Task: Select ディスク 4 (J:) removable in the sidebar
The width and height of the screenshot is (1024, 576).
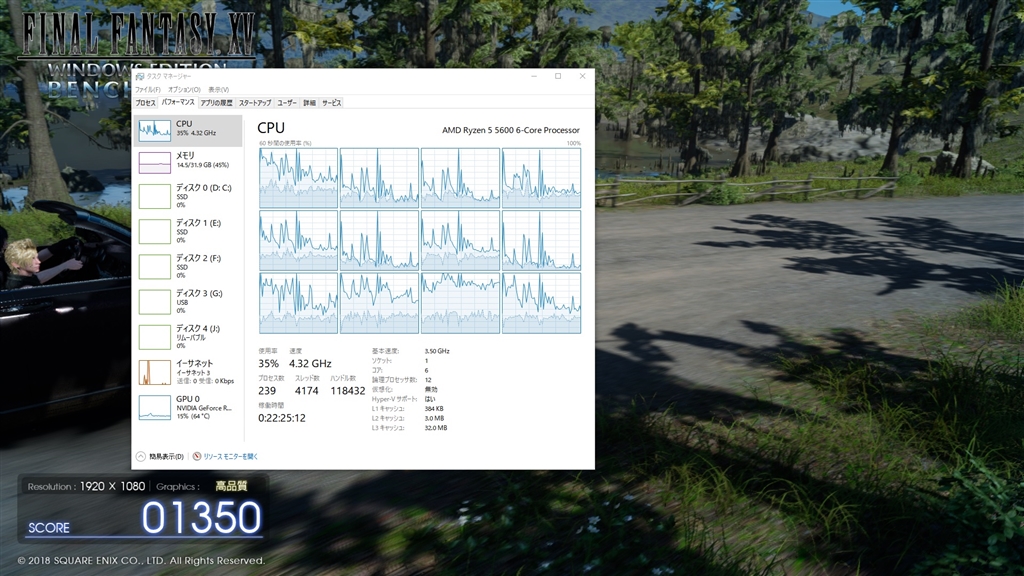Action: 188,337
